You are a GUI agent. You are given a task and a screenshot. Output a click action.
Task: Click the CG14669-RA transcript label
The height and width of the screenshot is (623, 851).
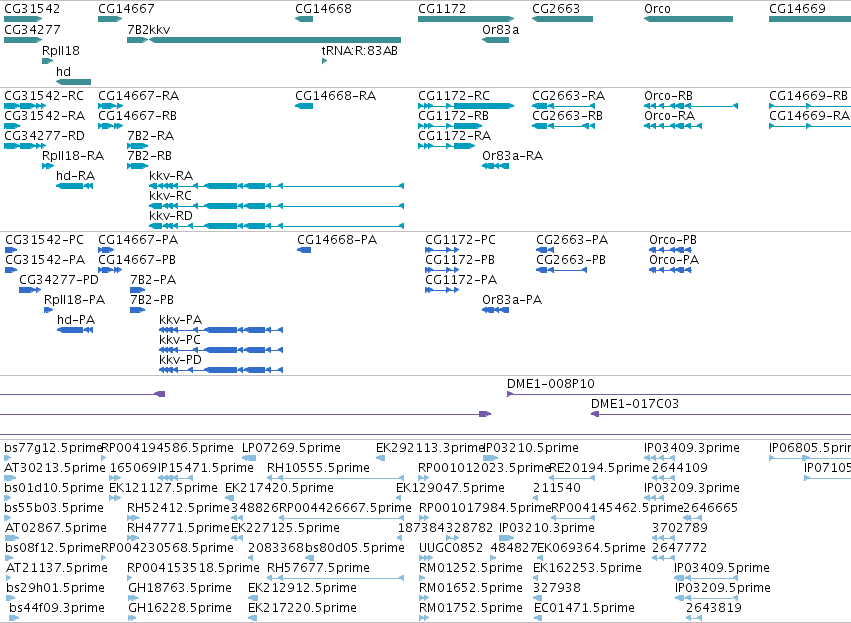(x=809, y=116)
